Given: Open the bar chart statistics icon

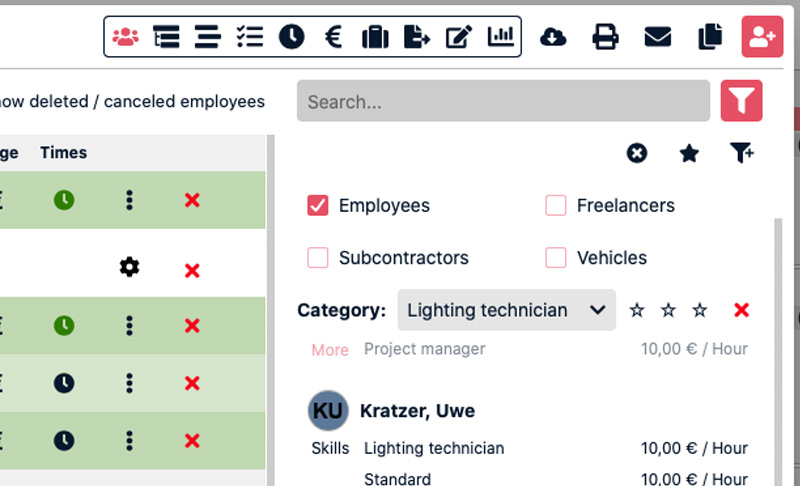Looking at the screenshot, I should tap(500, 37).
